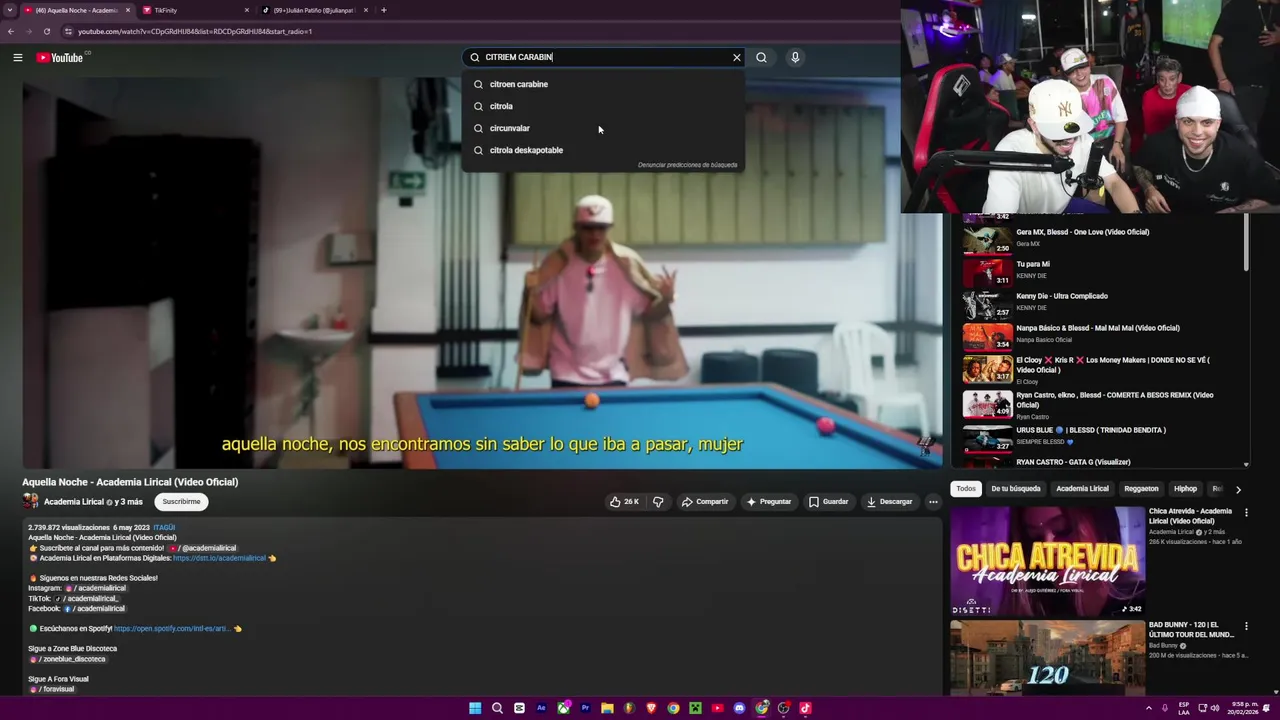Open the Windows Start menu
1280x720 pixels.
click(475, 708)
